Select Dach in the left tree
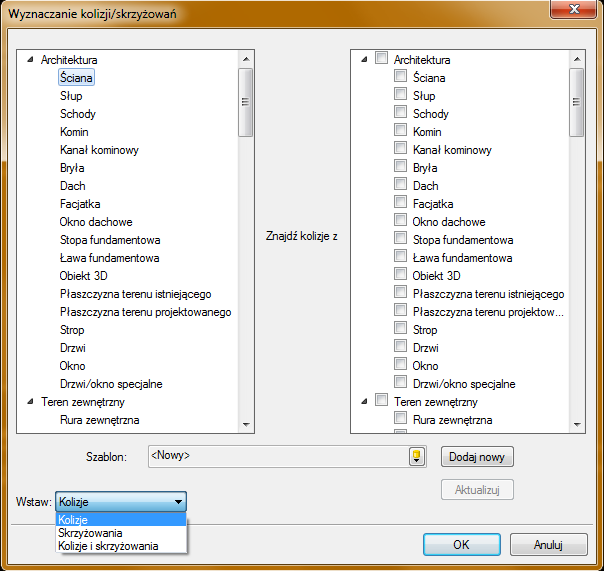This screenshot has width=604, height=571. coord(73,186)
